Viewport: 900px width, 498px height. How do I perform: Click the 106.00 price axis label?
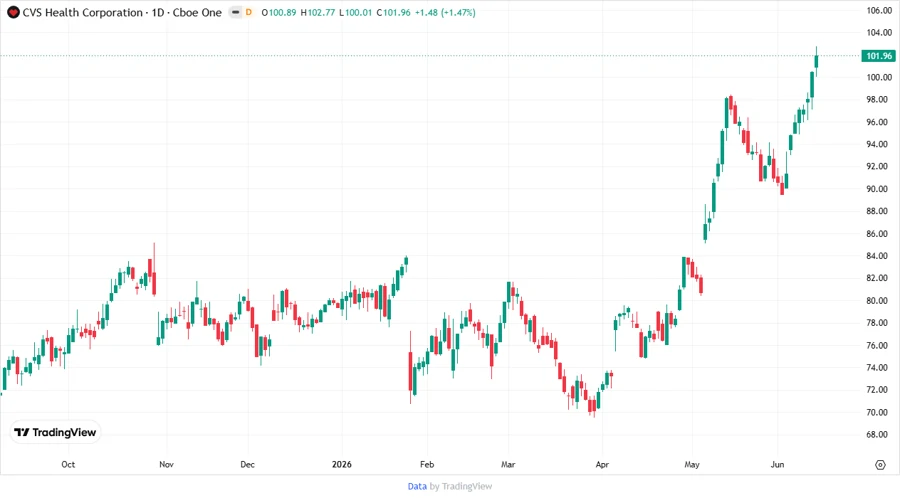pyautogui.click(x=879, y=10)
